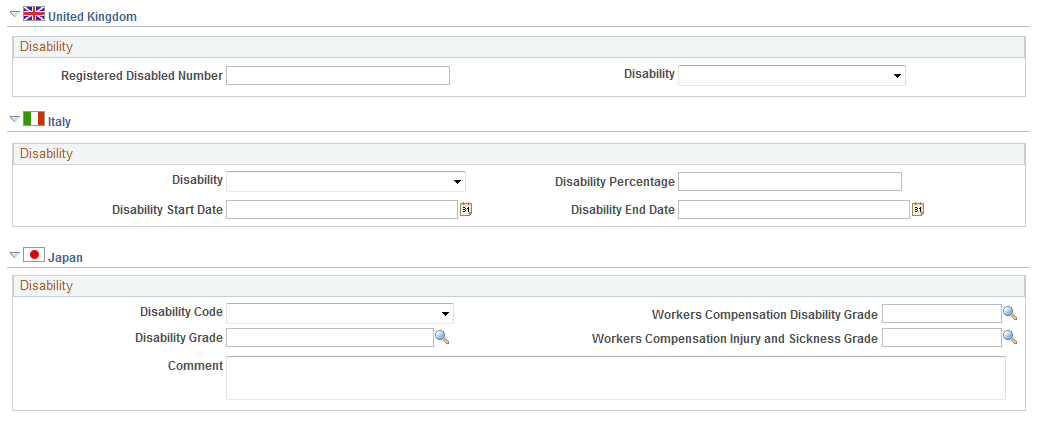The image size is (1057, 423).
Task: Click the United Kingdom flag icon
Action: (34, 13)
